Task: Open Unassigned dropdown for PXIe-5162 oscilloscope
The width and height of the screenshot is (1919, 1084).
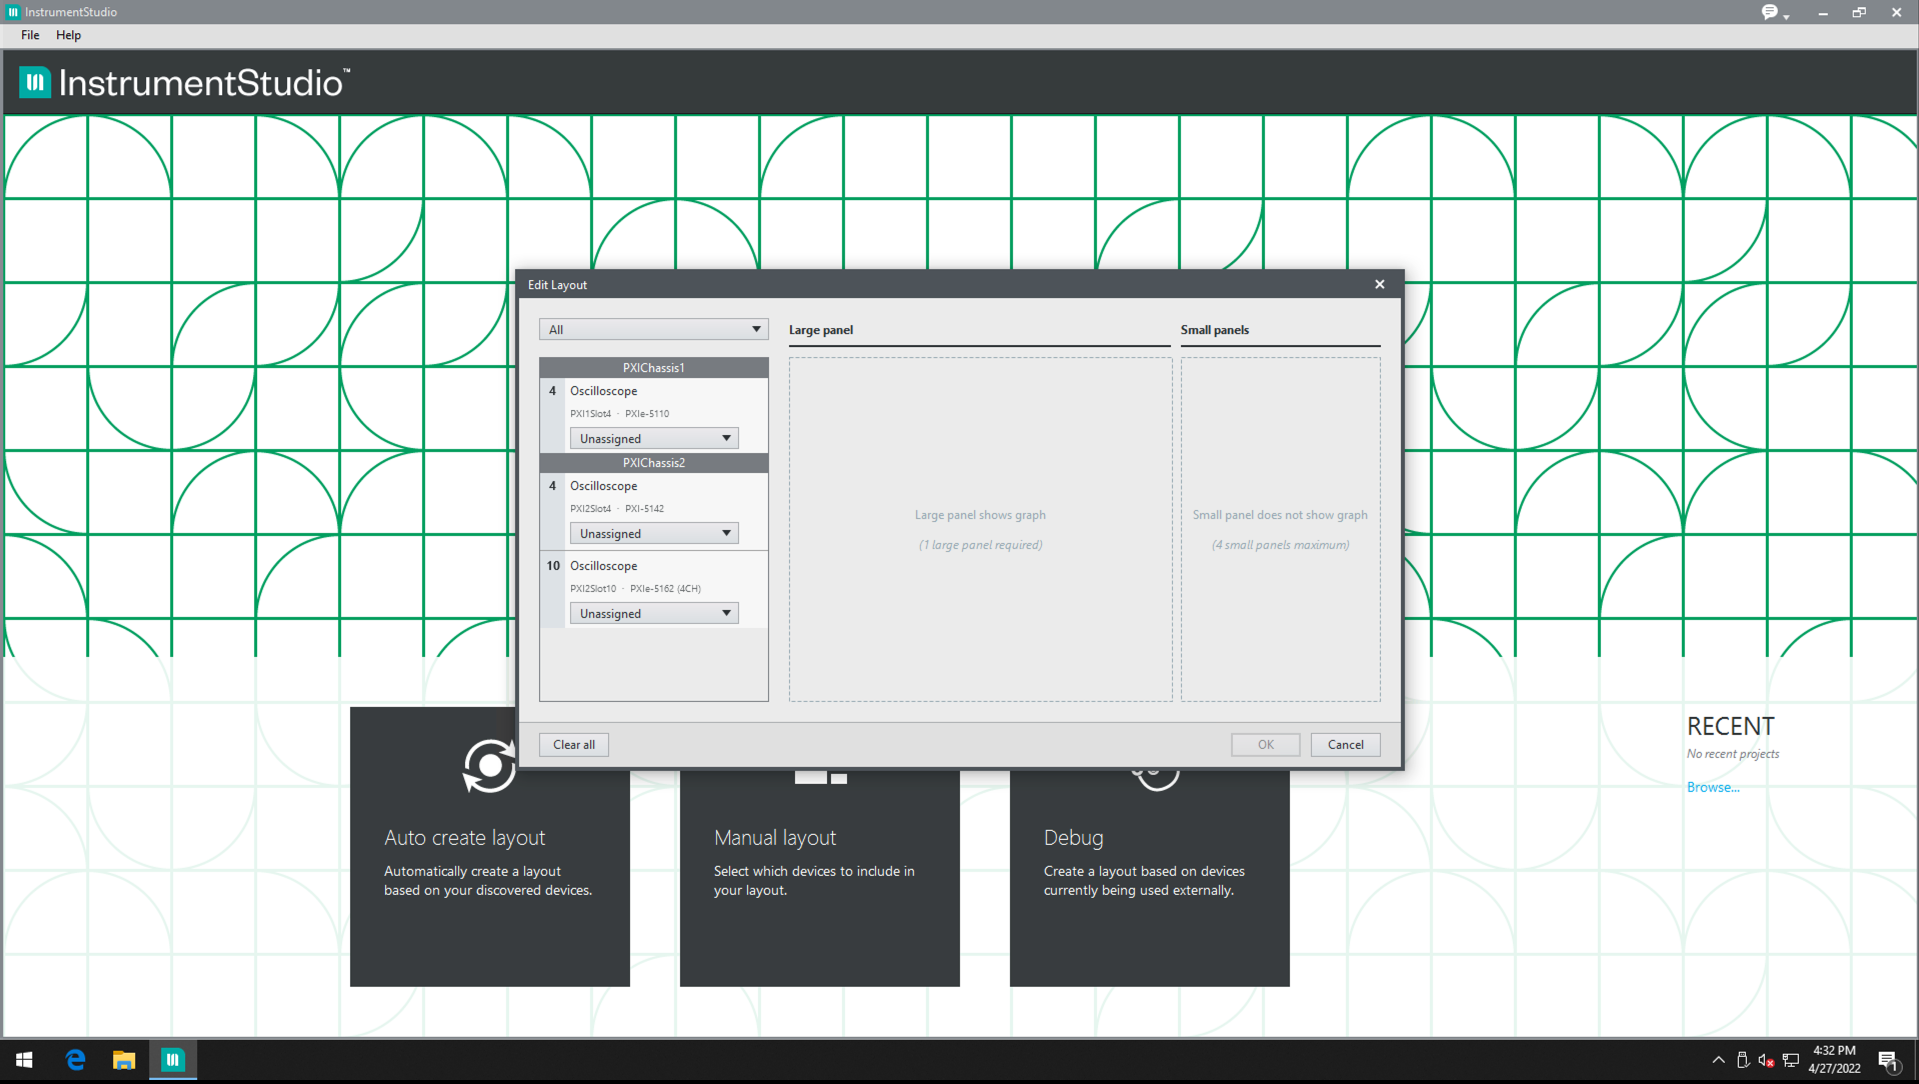Action: coord(654,613)
